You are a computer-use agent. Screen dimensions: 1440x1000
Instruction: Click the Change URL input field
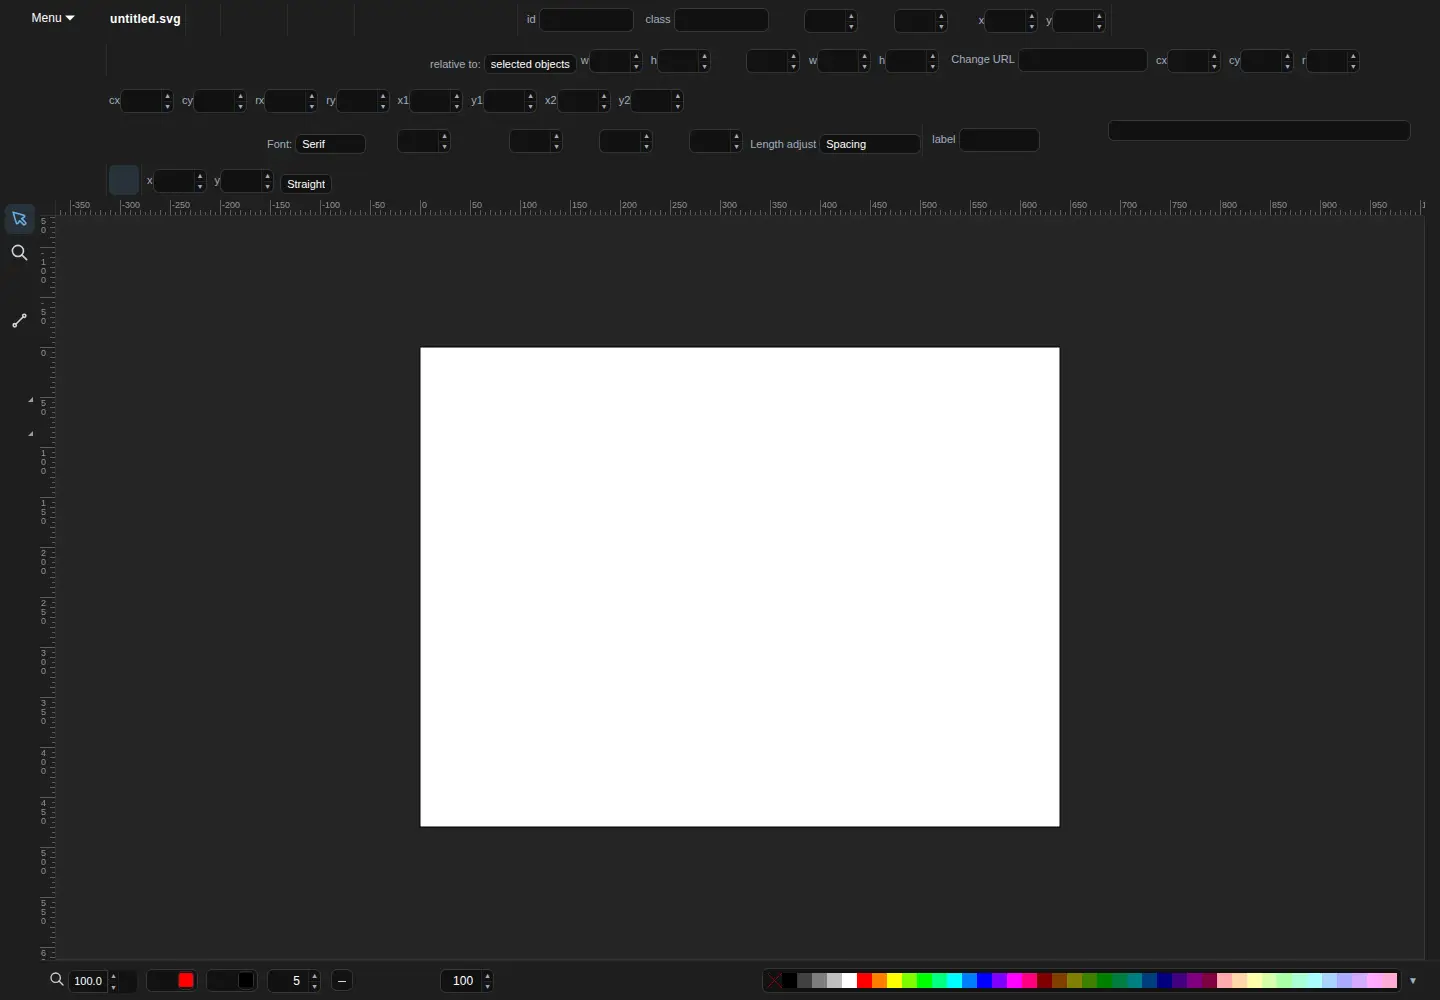1083,60
